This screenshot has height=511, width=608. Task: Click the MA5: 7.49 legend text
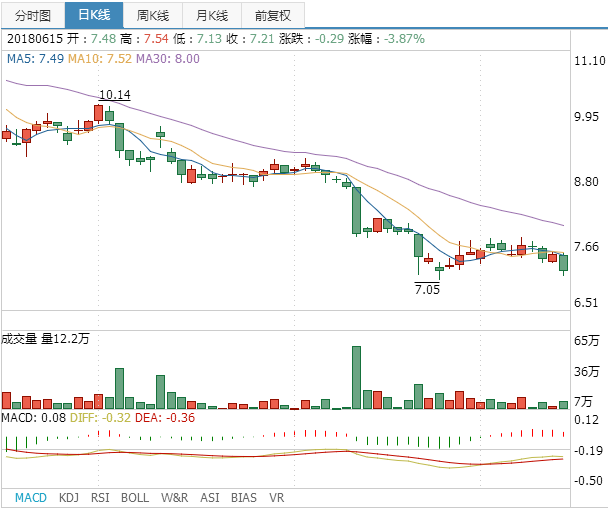coord(35,59)
